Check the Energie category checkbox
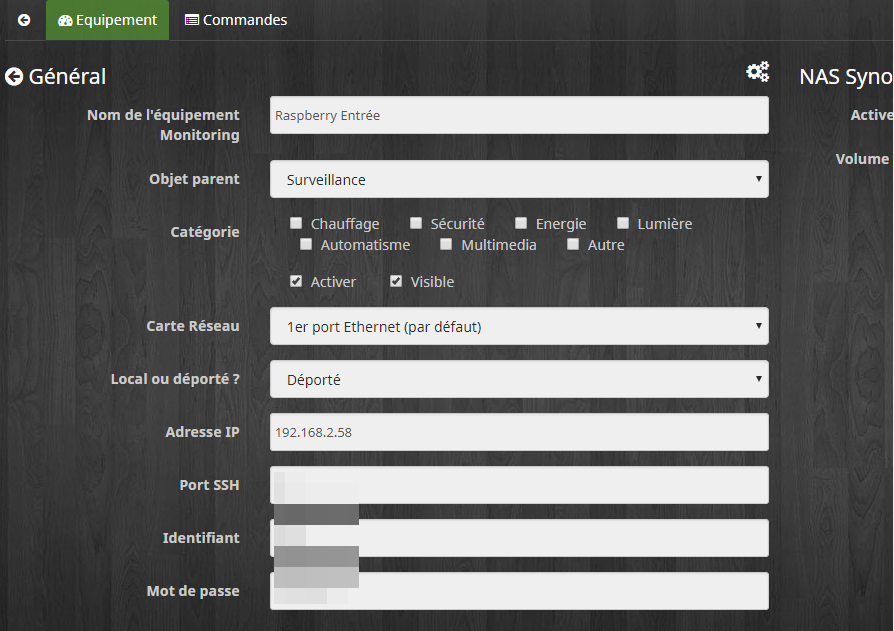The height and width of the screenshot is (631, 894). click(x=521, y=224)
